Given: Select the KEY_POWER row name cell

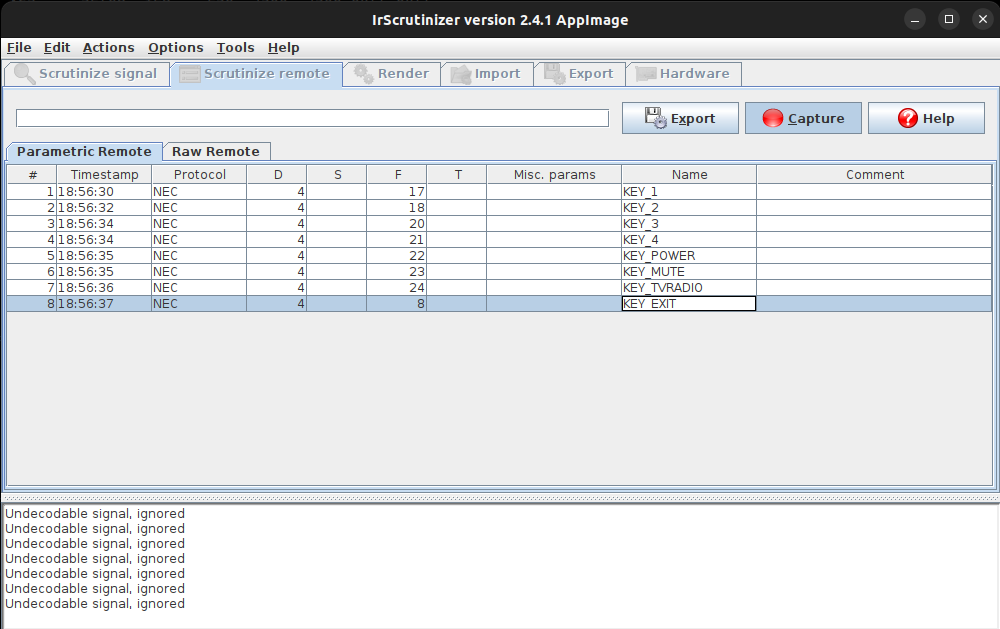Looking at the screenshot, I should coord(688,256).
